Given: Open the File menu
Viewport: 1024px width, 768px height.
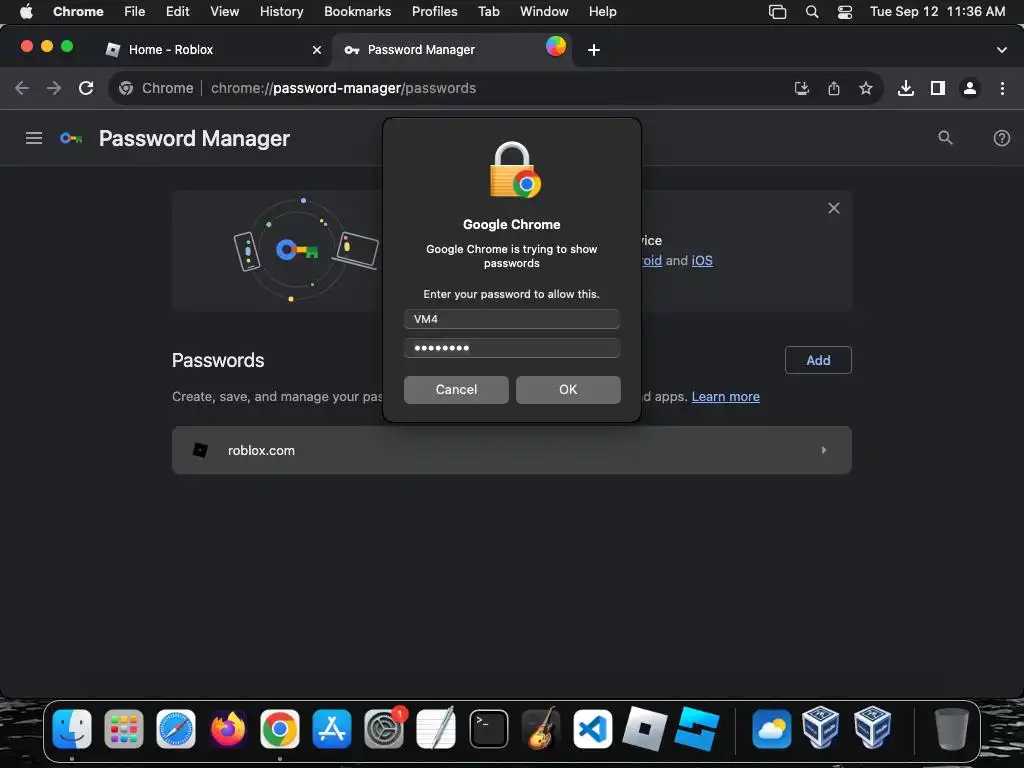Looking at the screenshot, I should tap(135, 11).
